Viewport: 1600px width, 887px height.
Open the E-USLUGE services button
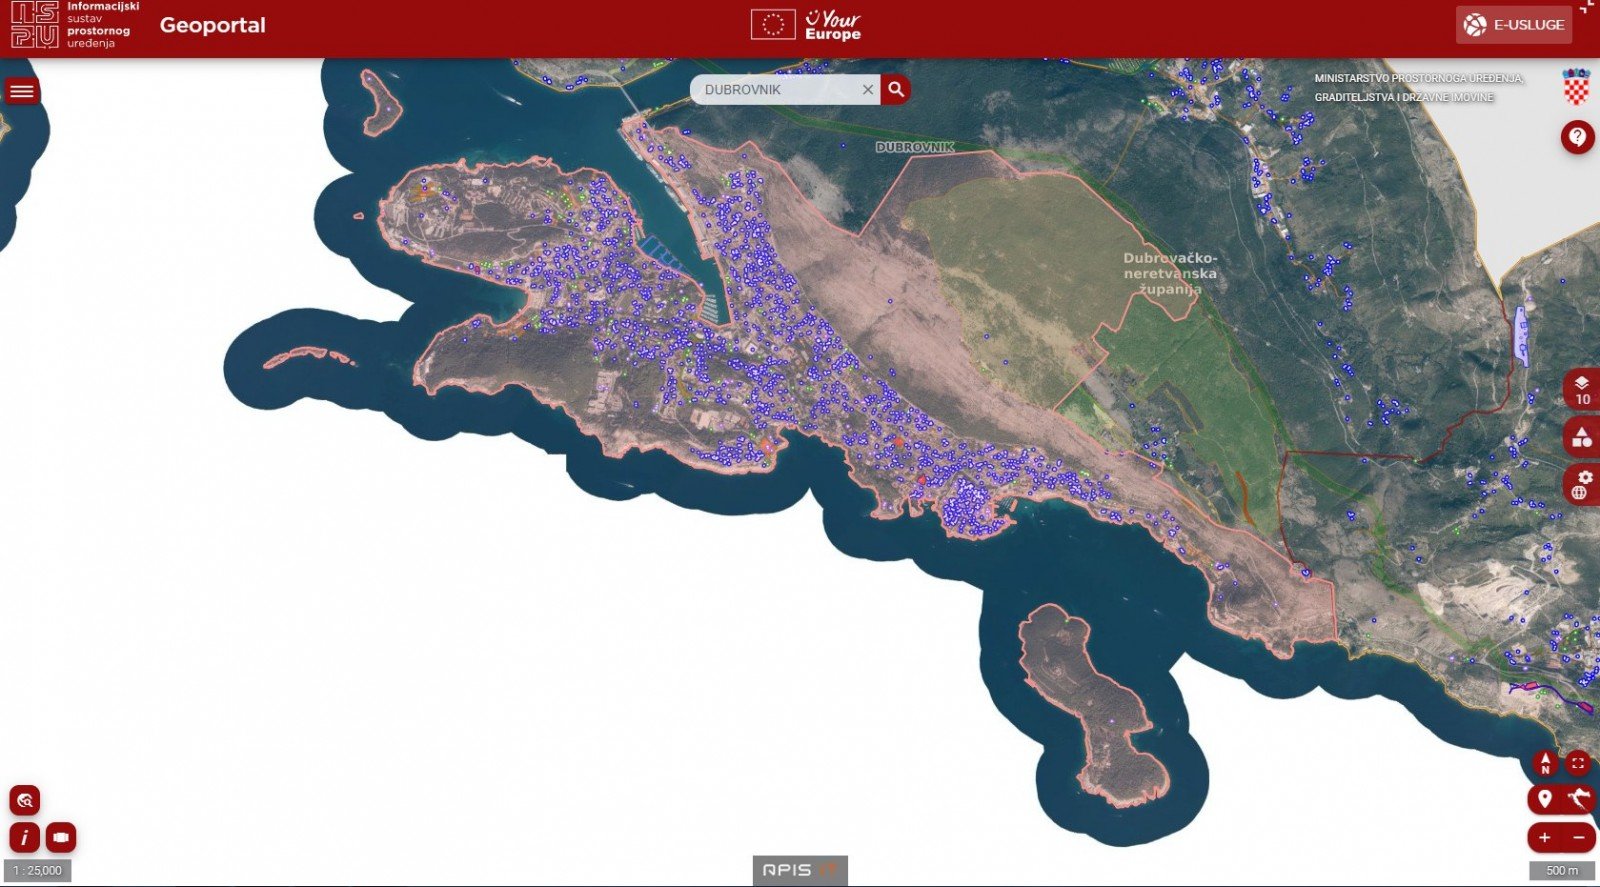tap(1514, 25)
